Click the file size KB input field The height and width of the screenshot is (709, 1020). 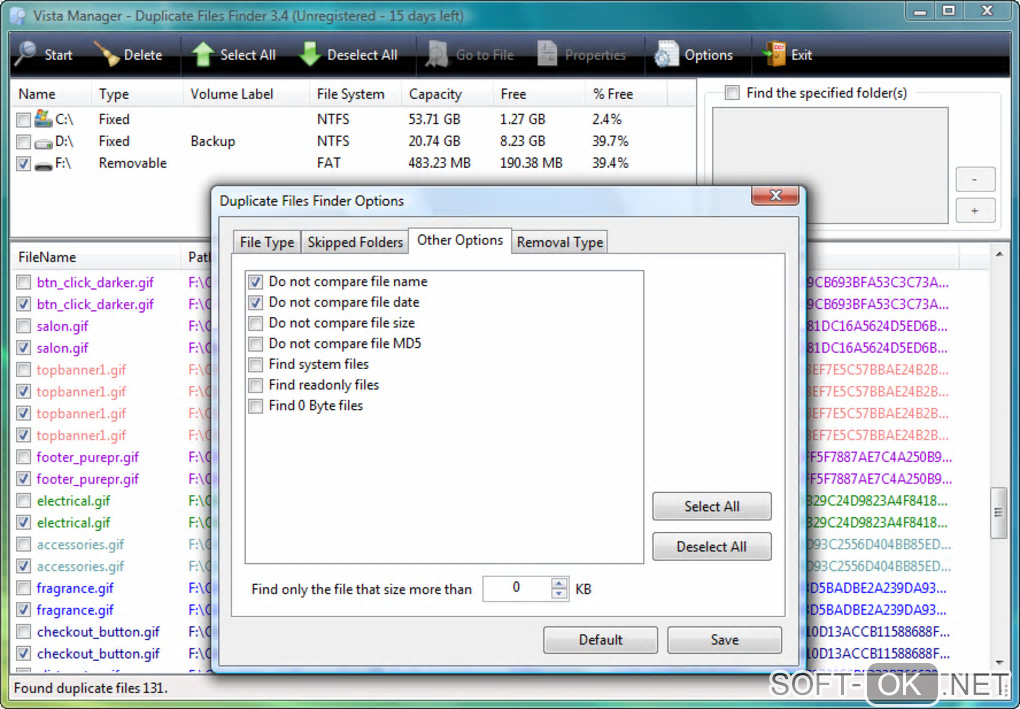(517, 588)
